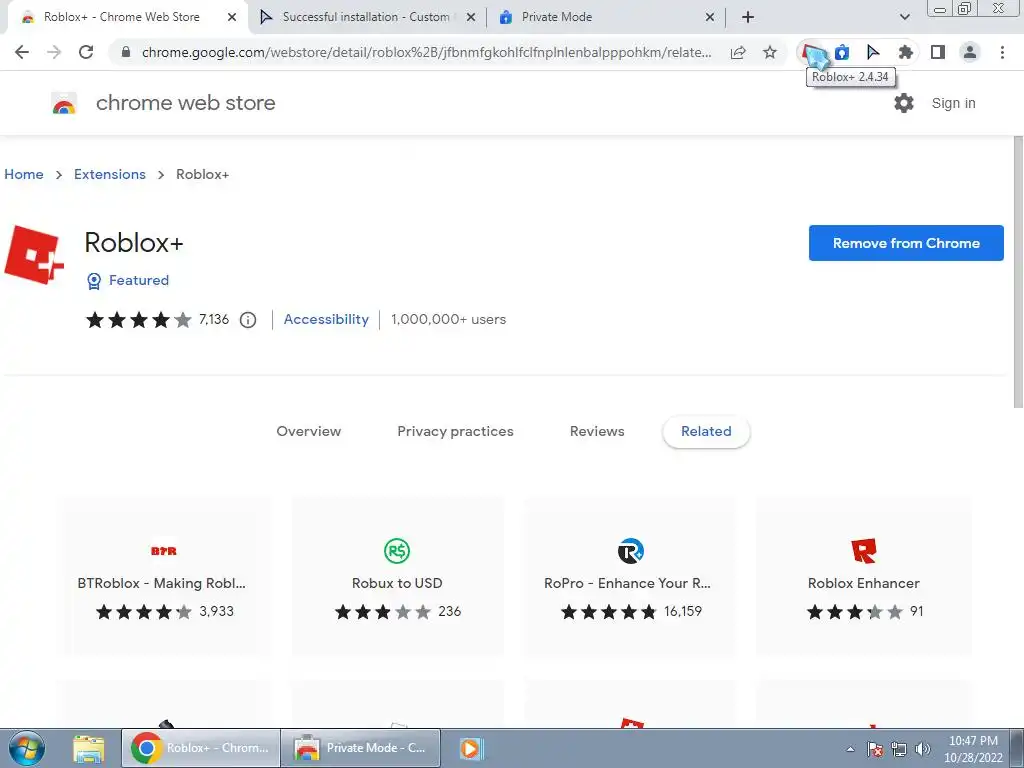Share this page icon in address bar

click(x=738, y=52)
